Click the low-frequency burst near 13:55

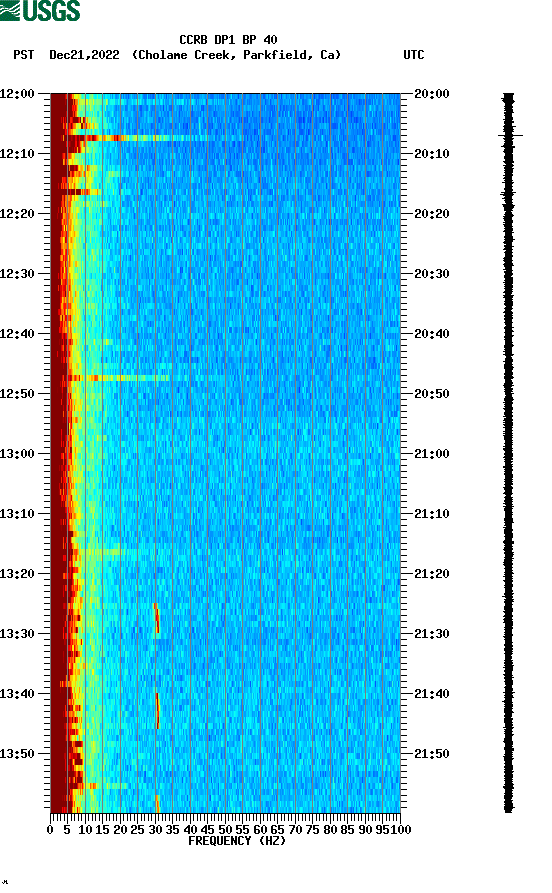83,786
